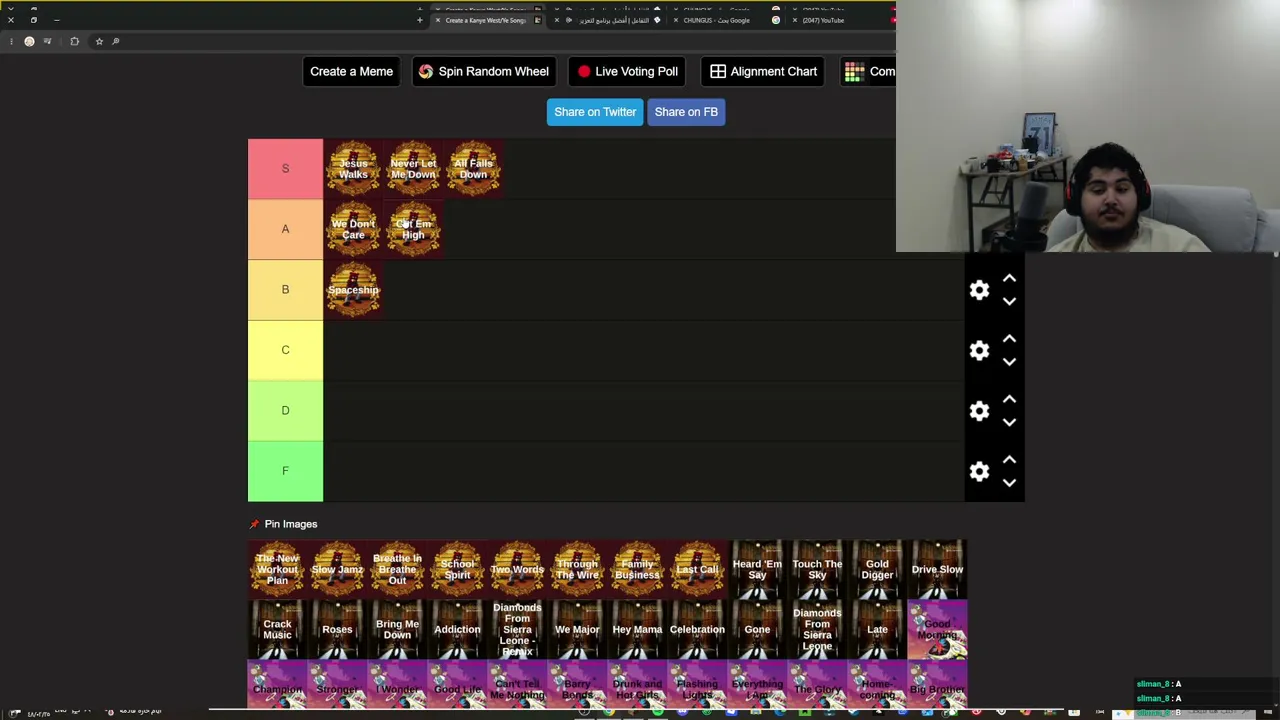The width and height of the screenshot is (1280, 720).
Task: Pick the Breathe In Breathe Out tile
Action: (397, 570)
